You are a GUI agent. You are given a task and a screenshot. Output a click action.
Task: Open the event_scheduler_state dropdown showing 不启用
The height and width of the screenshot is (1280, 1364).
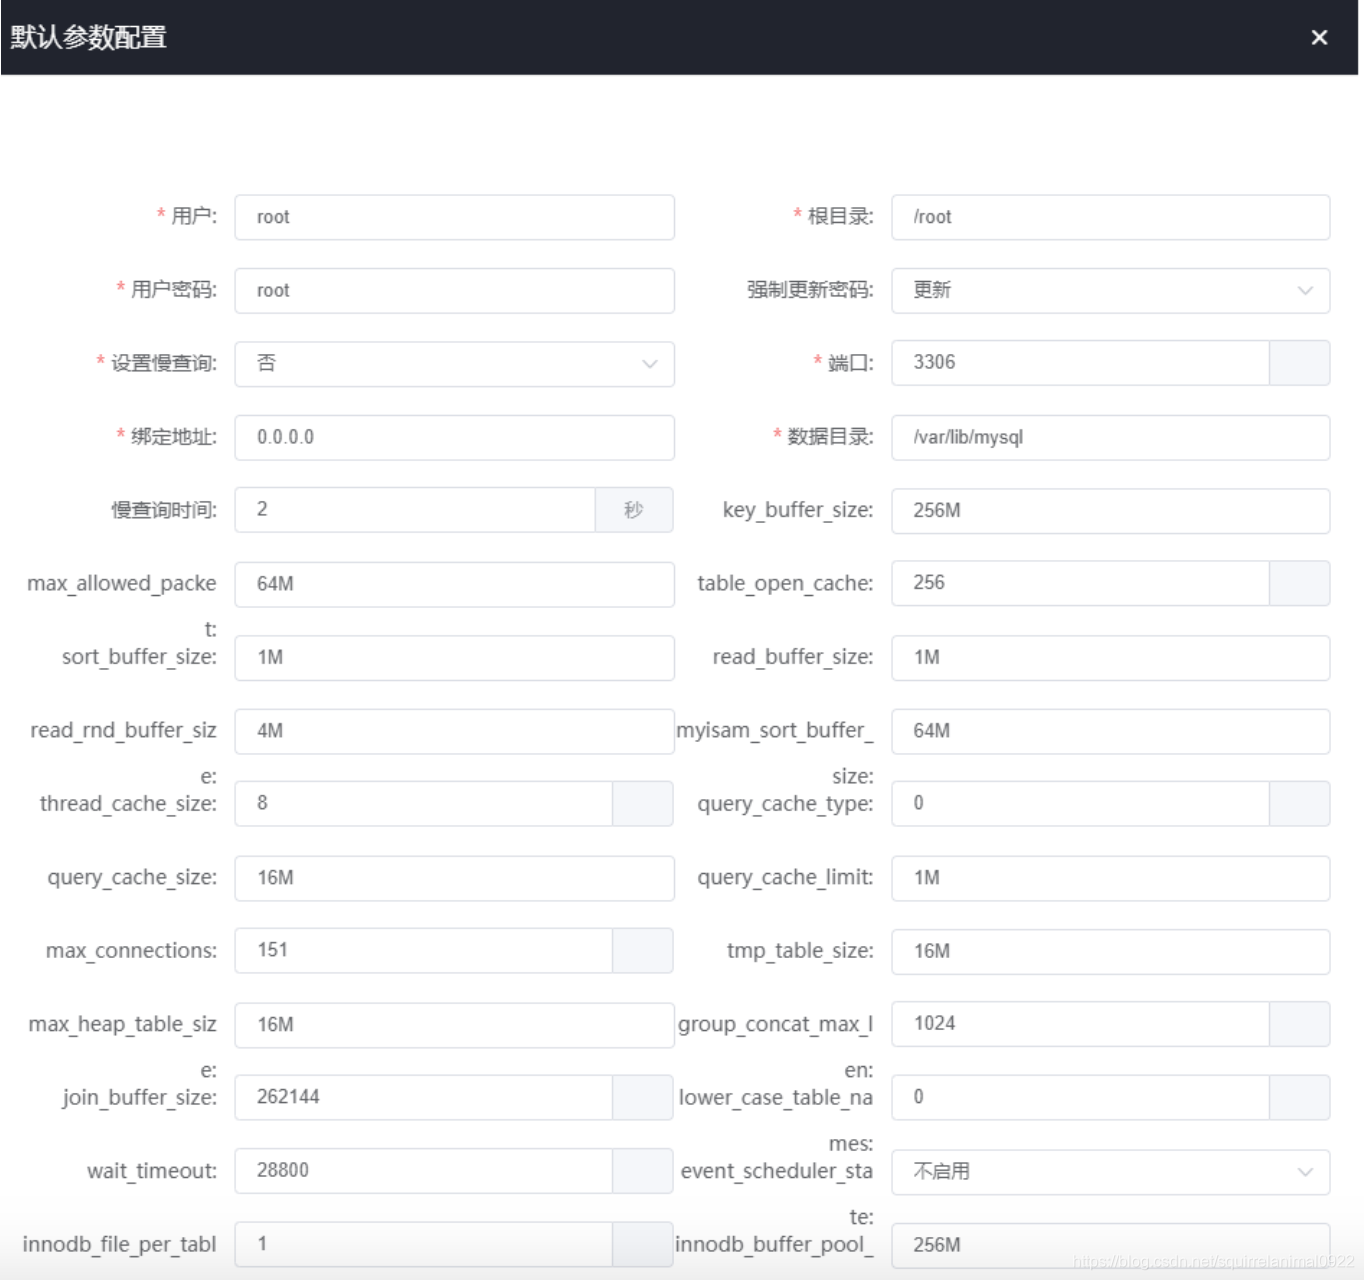tap(1110, 1171)
